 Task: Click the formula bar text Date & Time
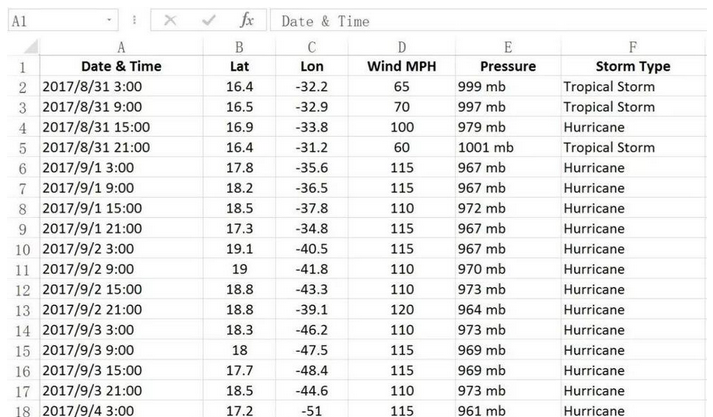point(326,21)
